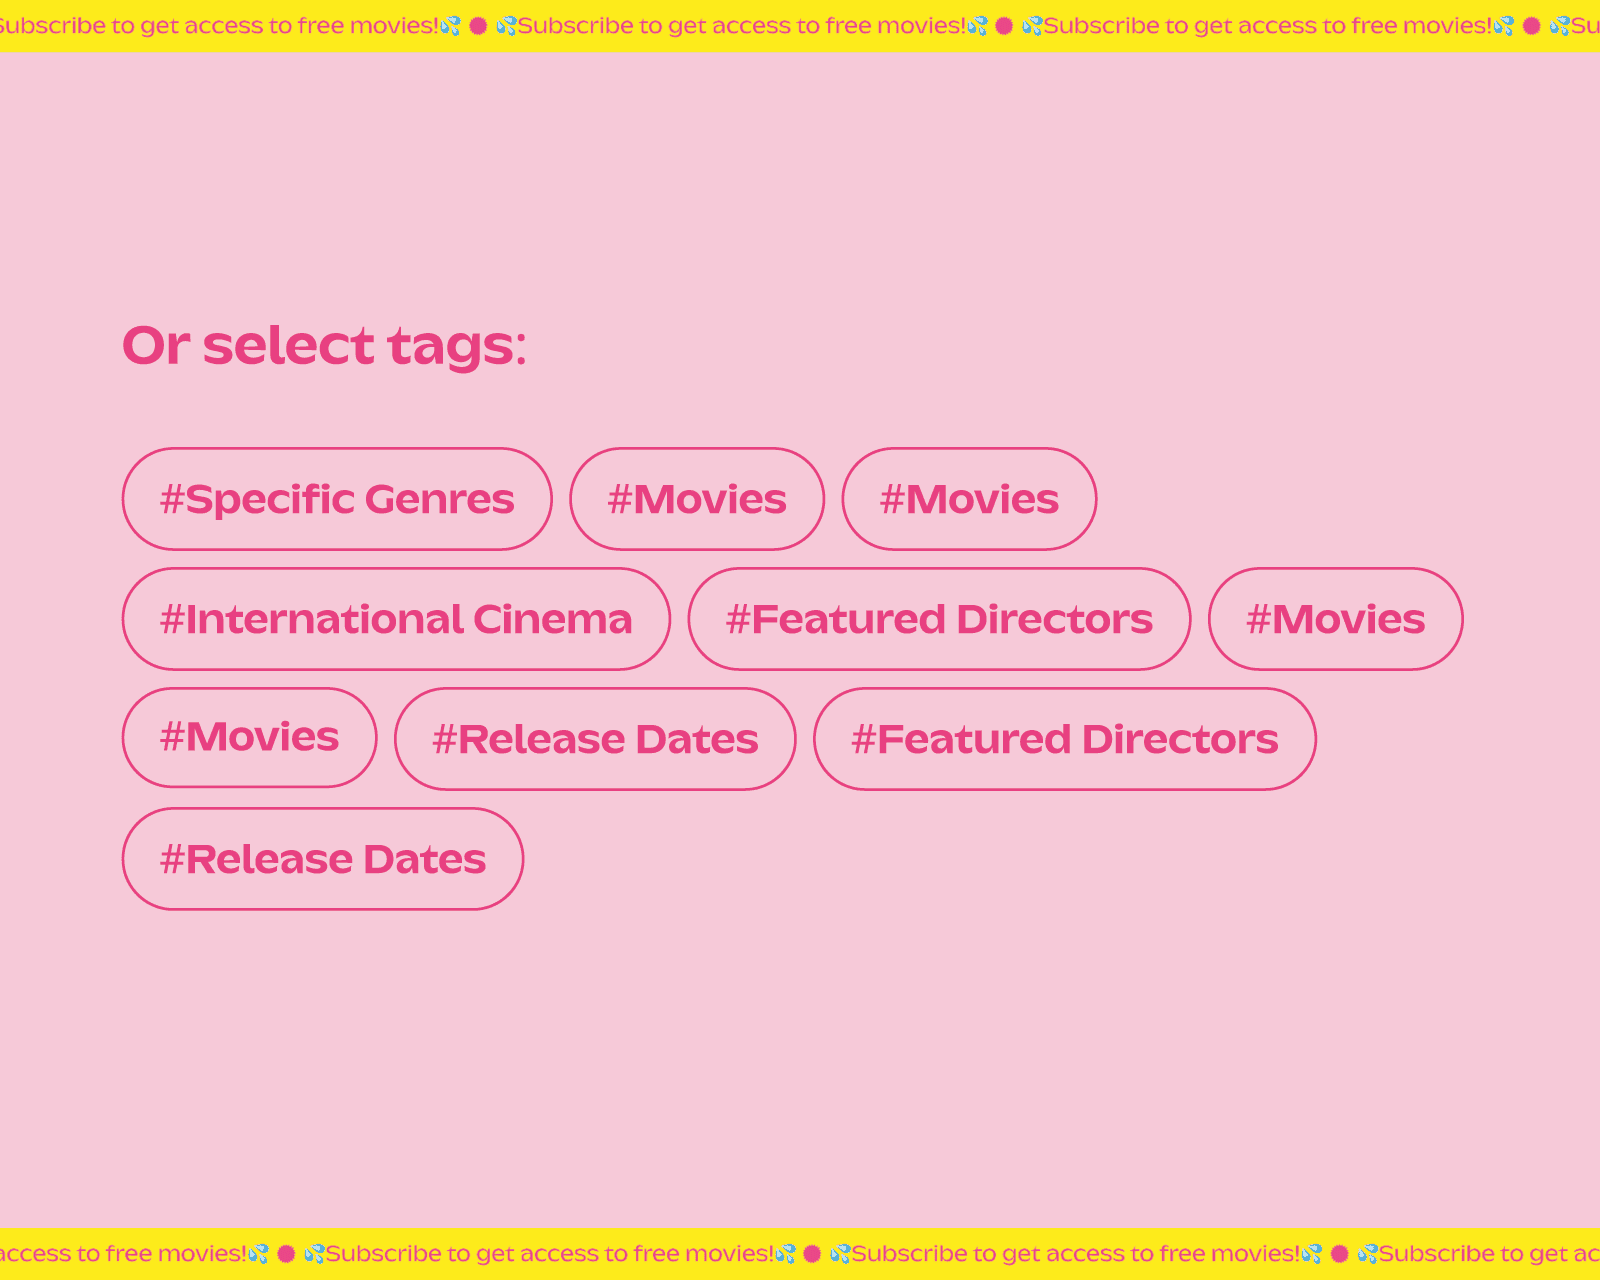Click the middle pink burst icon in bottom banner
The width and height of the screenshot is (1600, 1280).
tap(812, 1253)
